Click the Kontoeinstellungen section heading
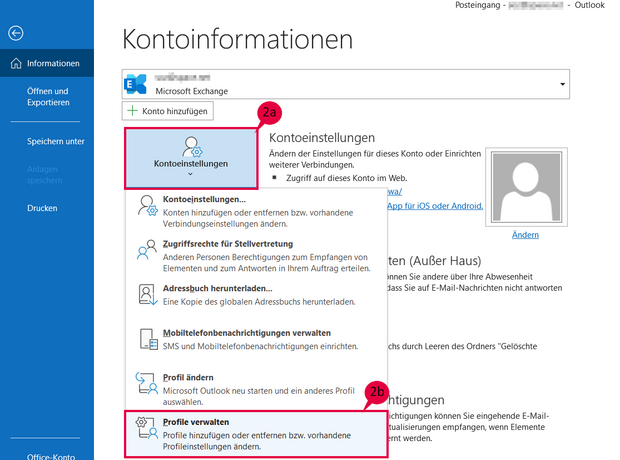The width and height of the screenshot is (620, 460). [x=322, y=138]
